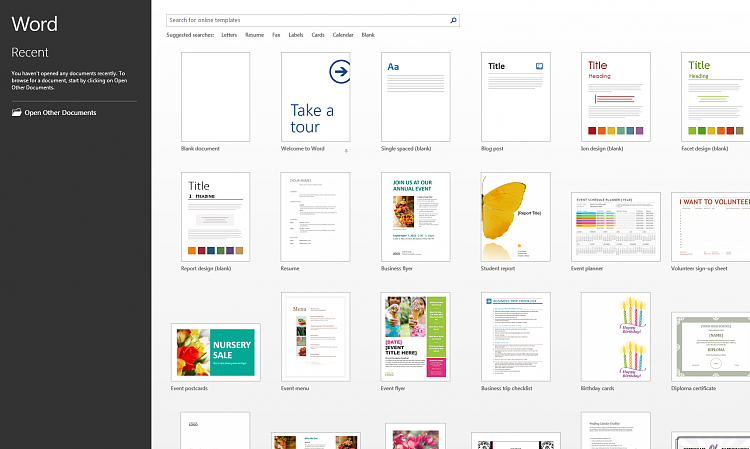Open the Birthday cards template
This screenshot has width=750, height=449.
click(616, 337)
